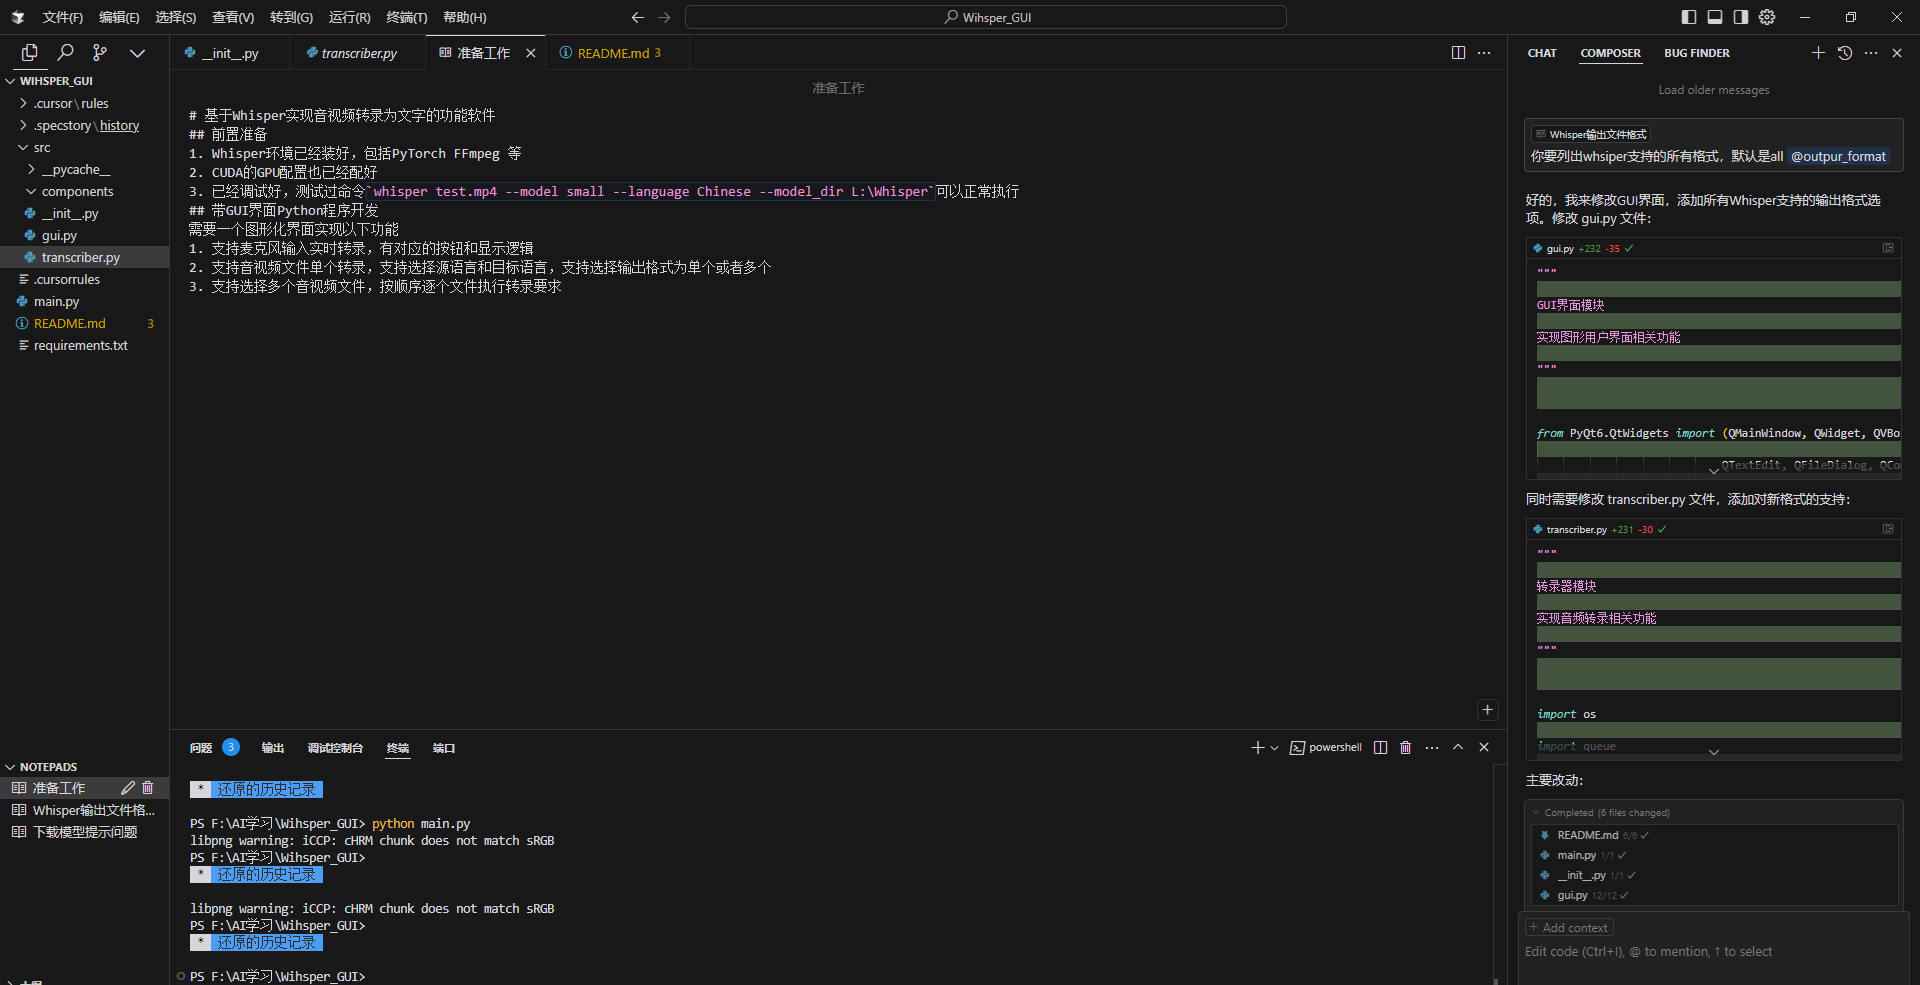
Task: Open editor more actions menu
Action: coord(1484,53)
